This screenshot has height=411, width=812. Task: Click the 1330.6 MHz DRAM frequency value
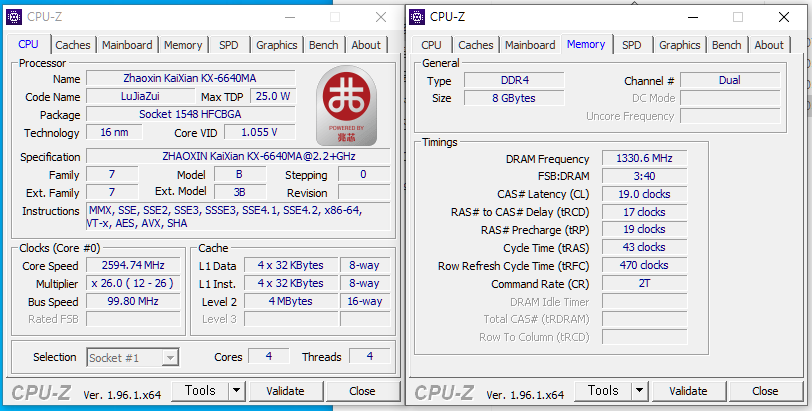645,158
